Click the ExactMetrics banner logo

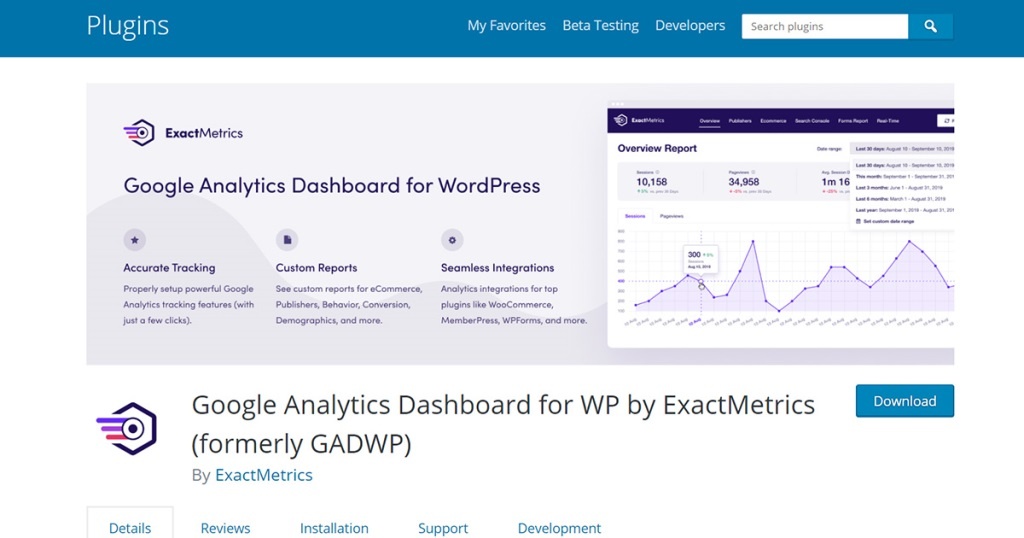click(x=183, y=133)
